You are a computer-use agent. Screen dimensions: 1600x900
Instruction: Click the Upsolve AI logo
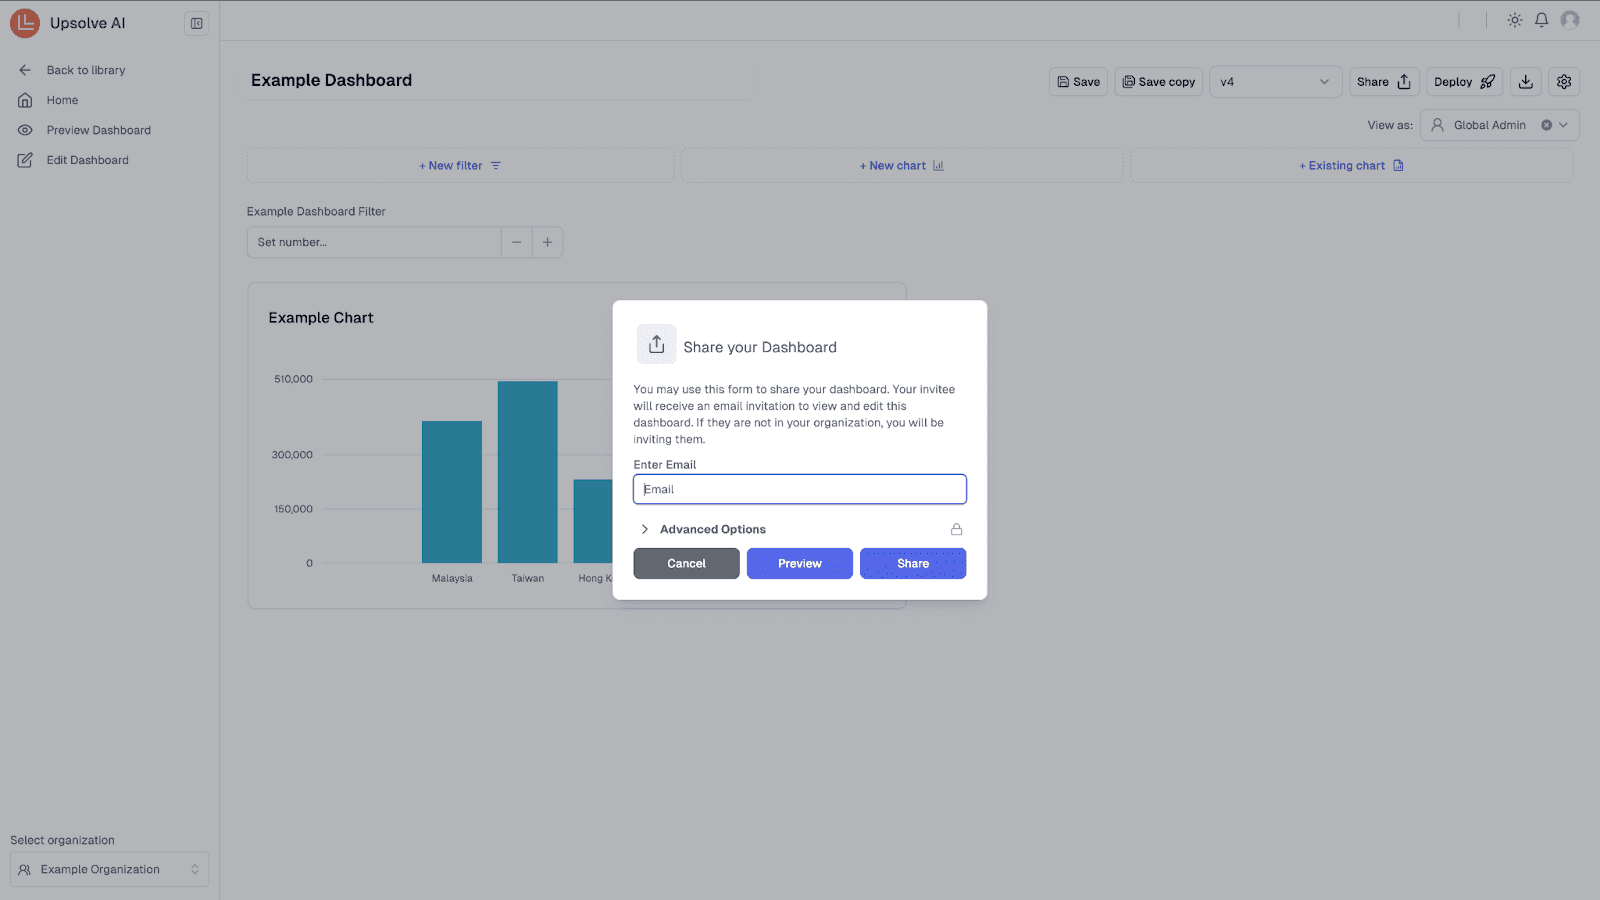24,22
